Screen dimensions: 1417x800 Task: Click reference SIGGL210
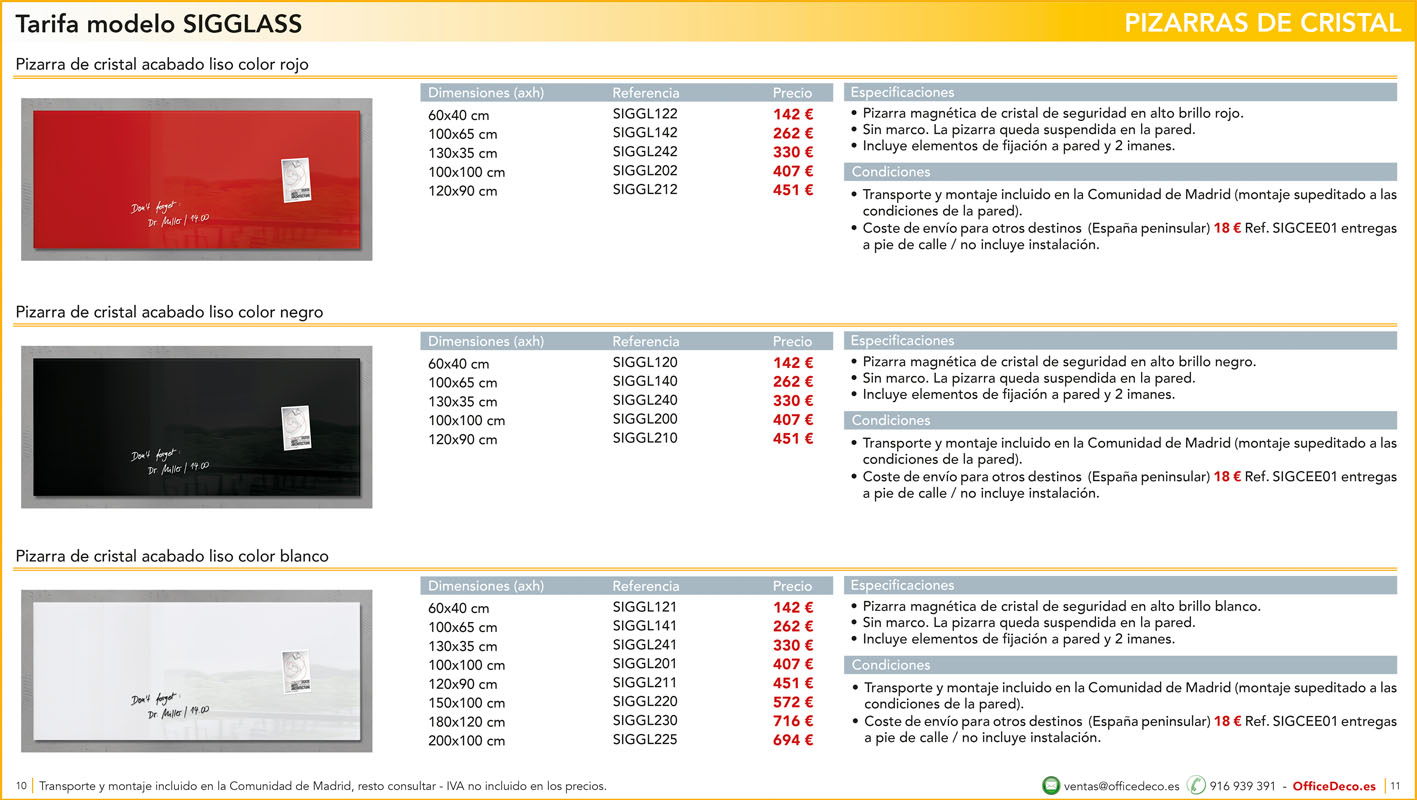tap(645, 438)
